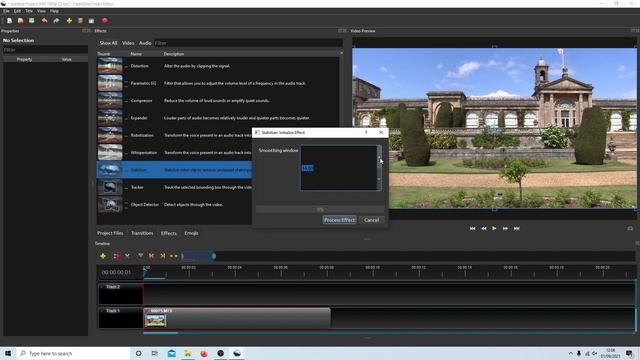The width and height of the screenshot is (640, 360).
Task: Click the snapshot icon beside the preview controls
Action: pyautogui.click(x=630, y=229)
